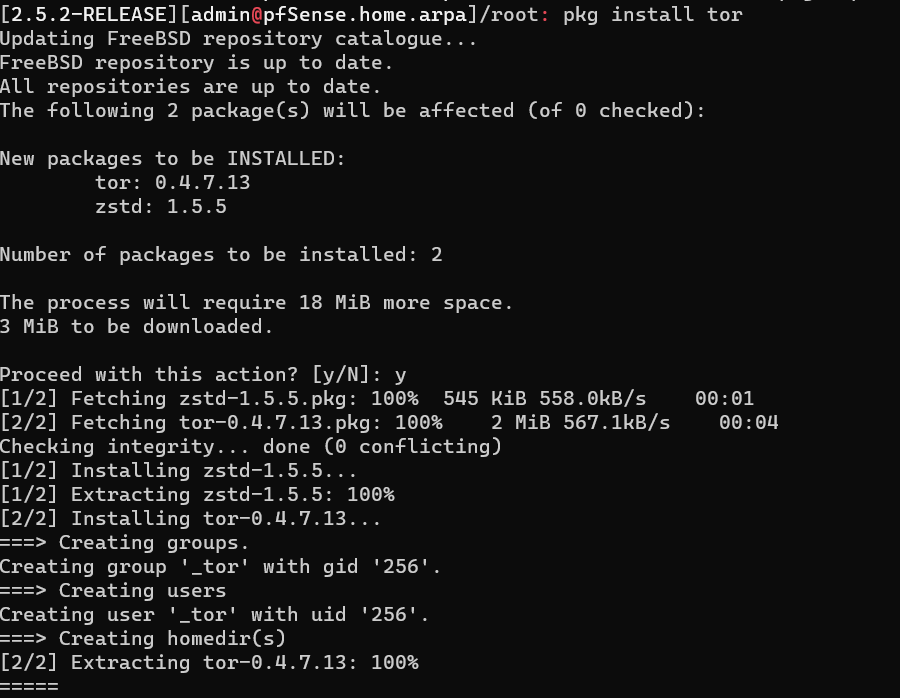This screenshot has height=698, width=900.
Task: Click the "3 MiB to be downloaded" line
Action: tap(136, 327)
